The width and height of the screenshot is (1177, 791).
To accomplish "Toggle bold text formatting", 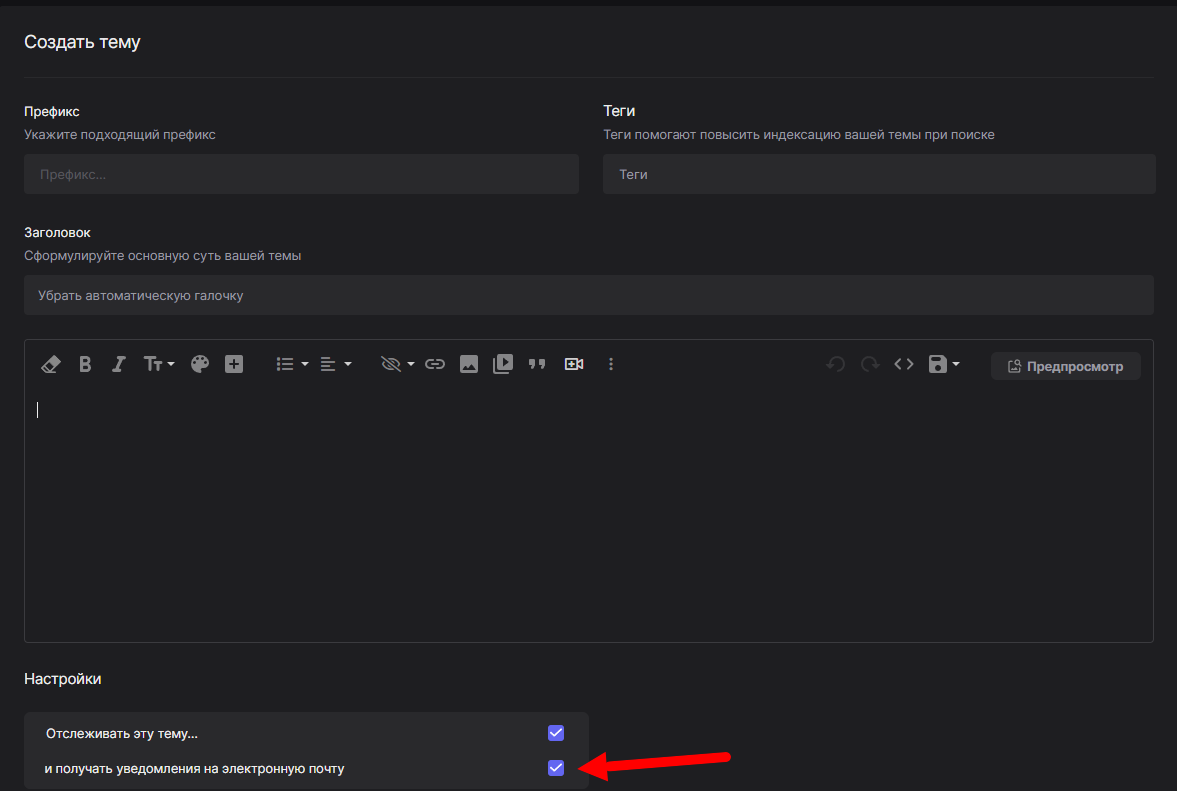I will tap(85, 365).
